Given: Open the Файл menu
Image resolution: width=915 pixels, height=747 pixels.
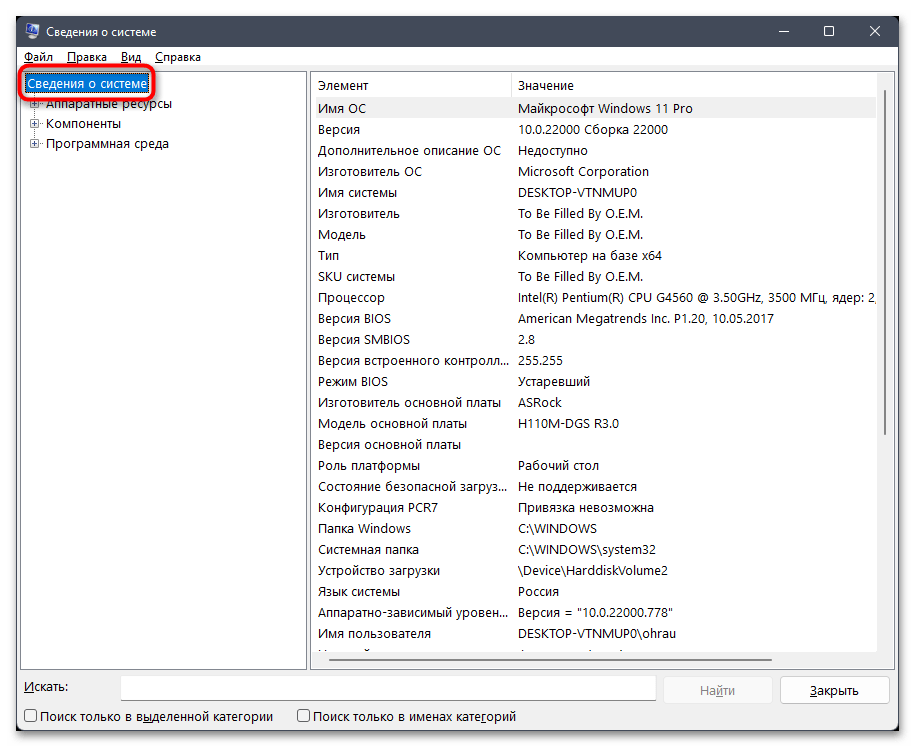Looking at the screenshot, I should (39, 57).
